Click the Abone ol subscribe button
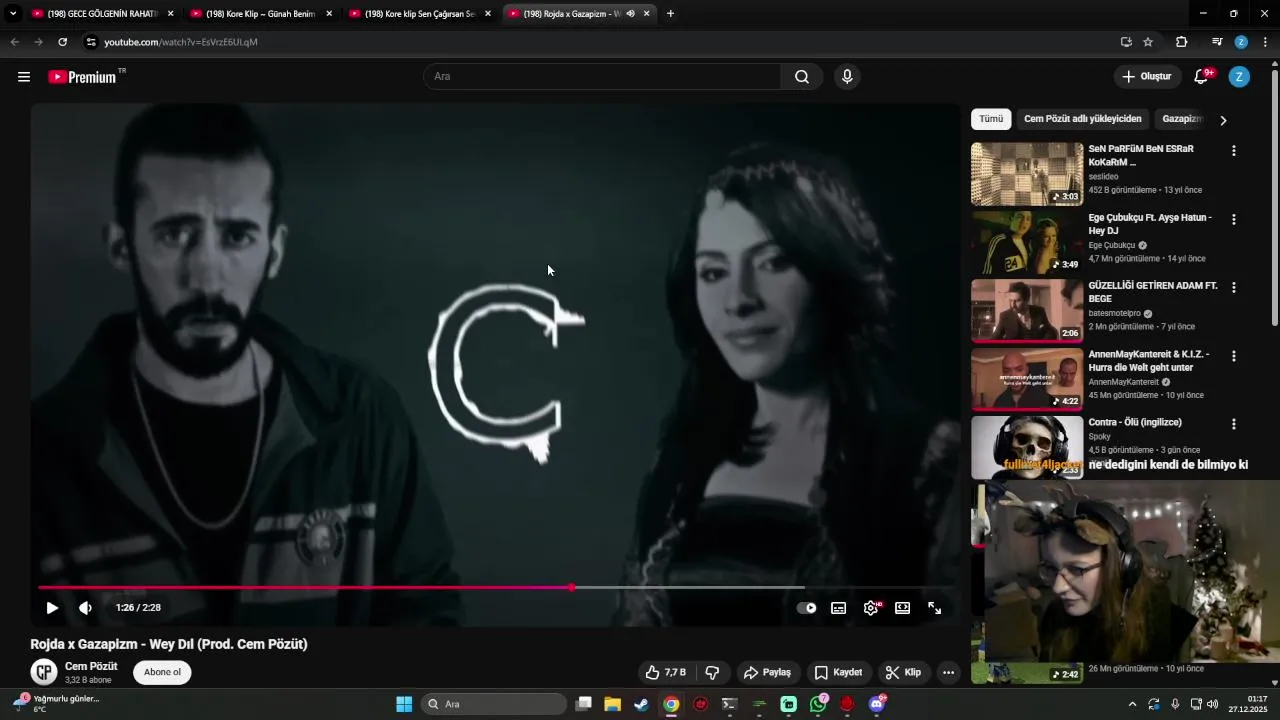Viewport: 1280px width, 720px height. coord(162,672)
